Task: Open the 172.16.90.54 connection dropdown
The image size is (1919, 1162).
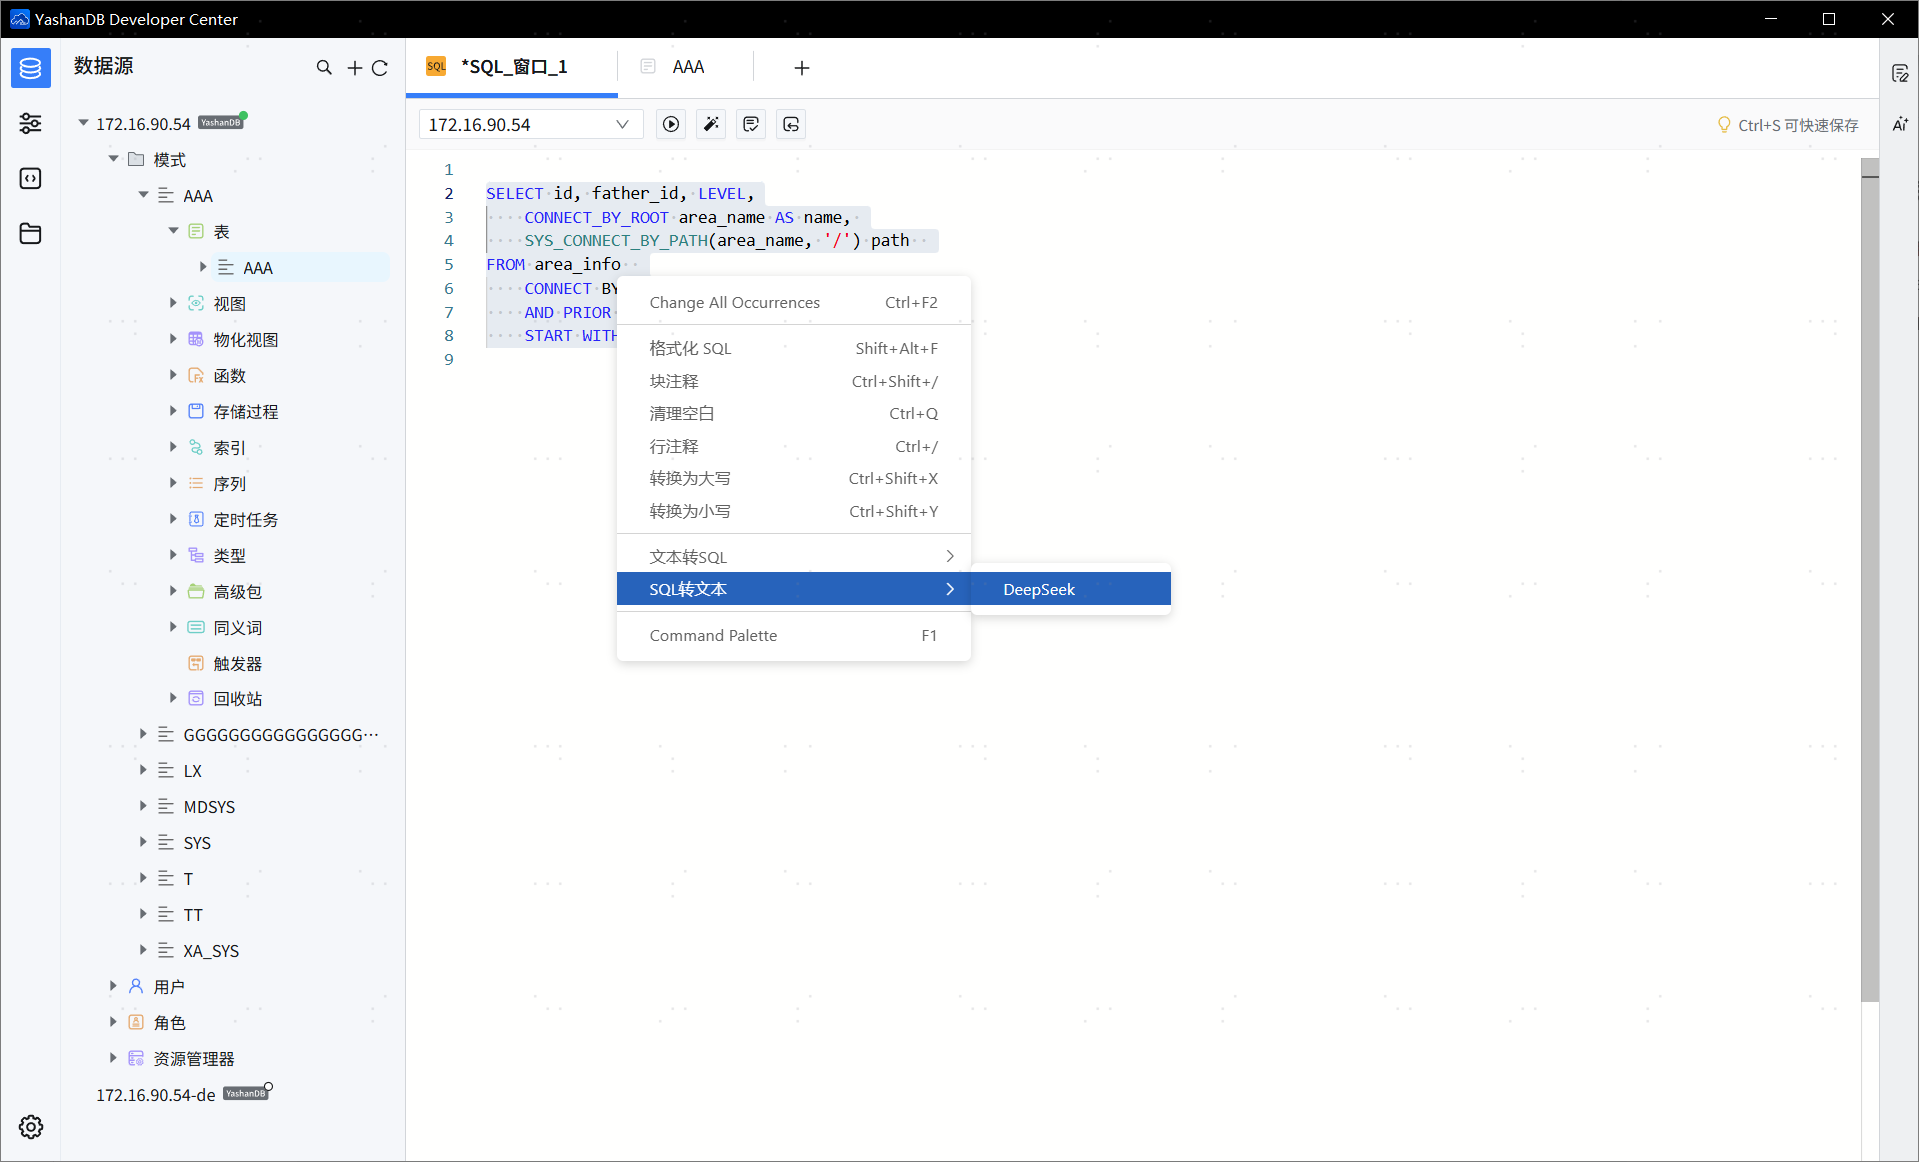Action: [529, 124]
